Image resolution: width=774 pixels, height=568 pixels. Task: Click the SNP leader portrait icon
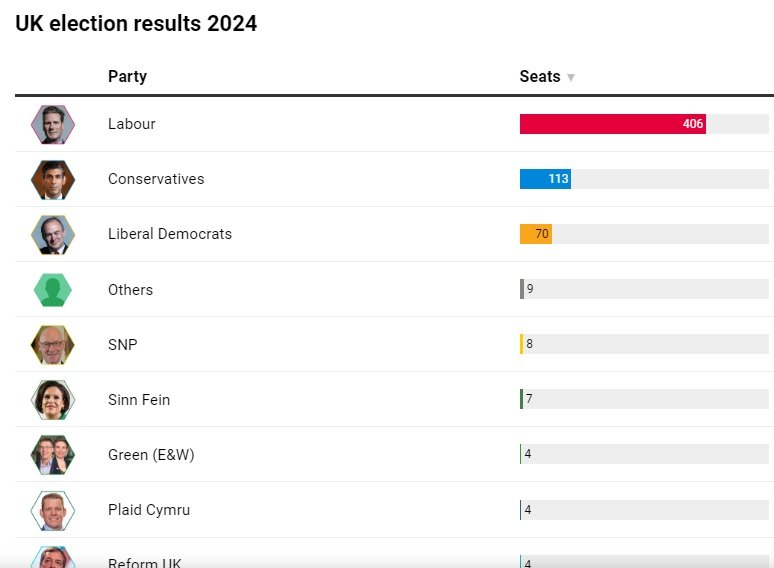[52, 345]
